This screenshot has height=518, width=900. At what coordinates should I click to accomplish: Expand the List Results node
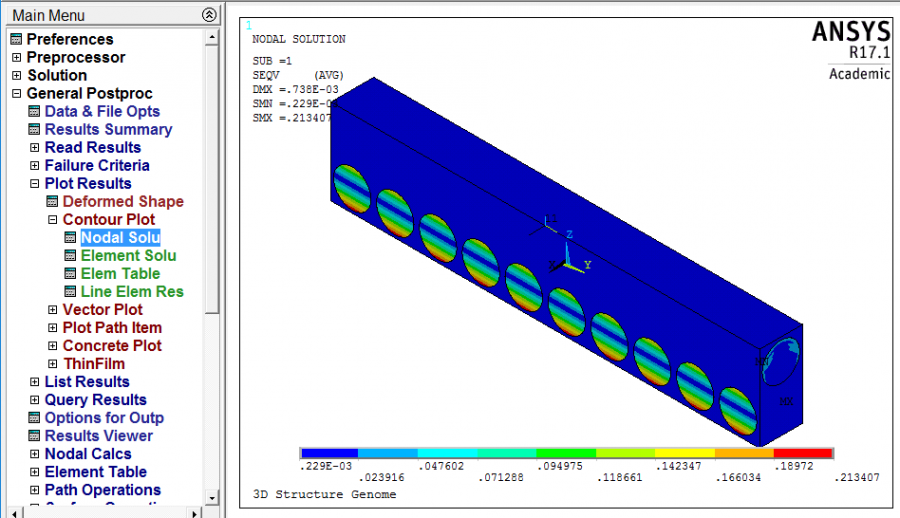[34, 382]
